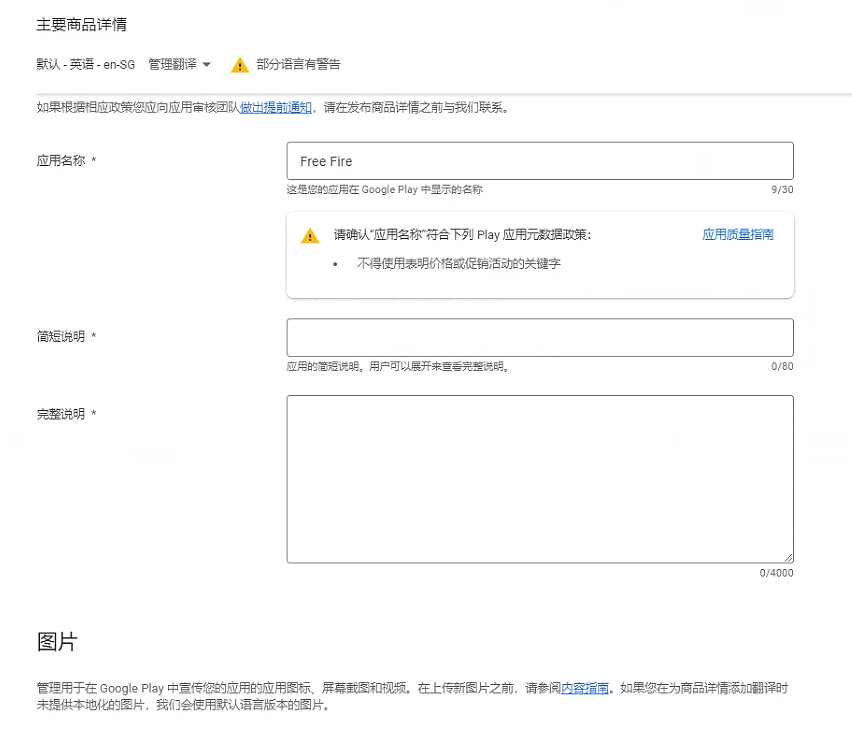
Task: Click into the 完整说明 text area
Action: click(540, 479)
